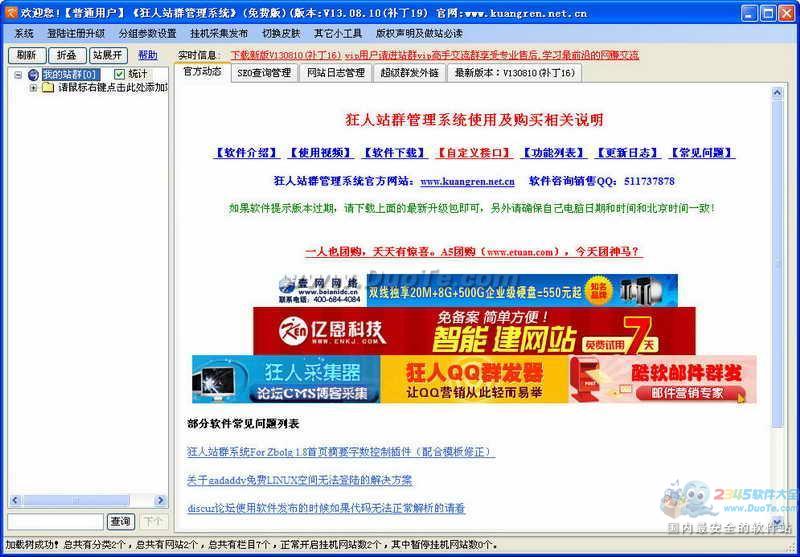This screenshot has width=800, height=557.
Task: Open the 系统 menu
Action: pyautogui.click(x=23, y=34)
